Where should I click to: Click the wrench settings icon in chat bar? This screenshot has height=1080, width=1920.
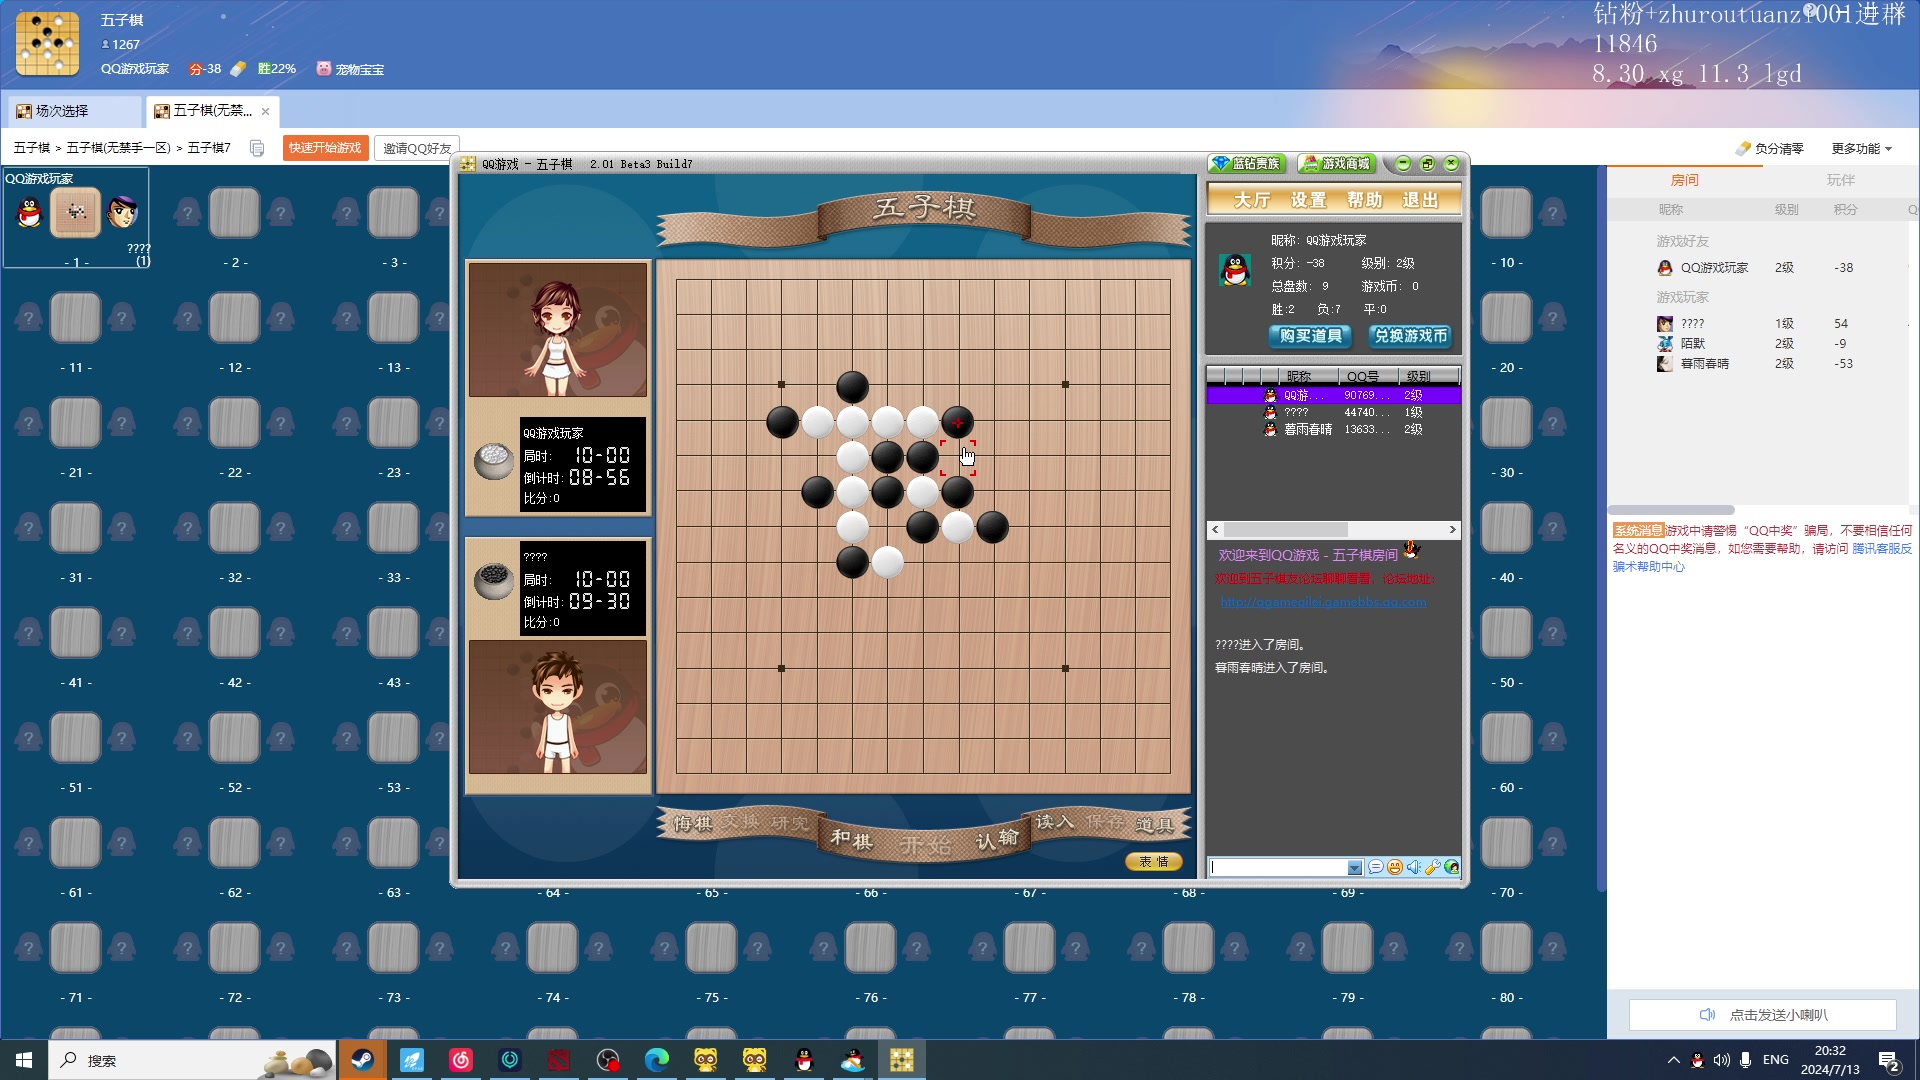(x=1432, y=867)
